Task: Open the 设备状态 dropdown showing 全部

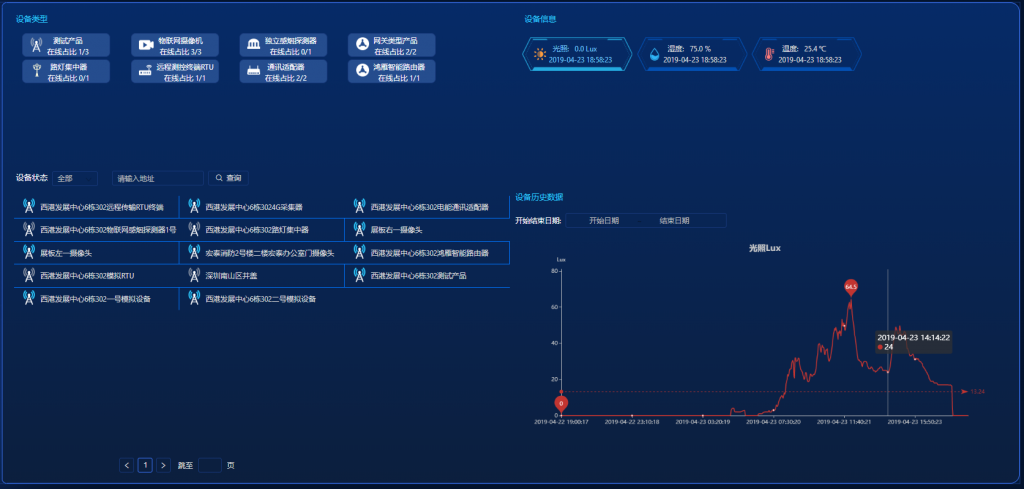Action: coord(76,178)
